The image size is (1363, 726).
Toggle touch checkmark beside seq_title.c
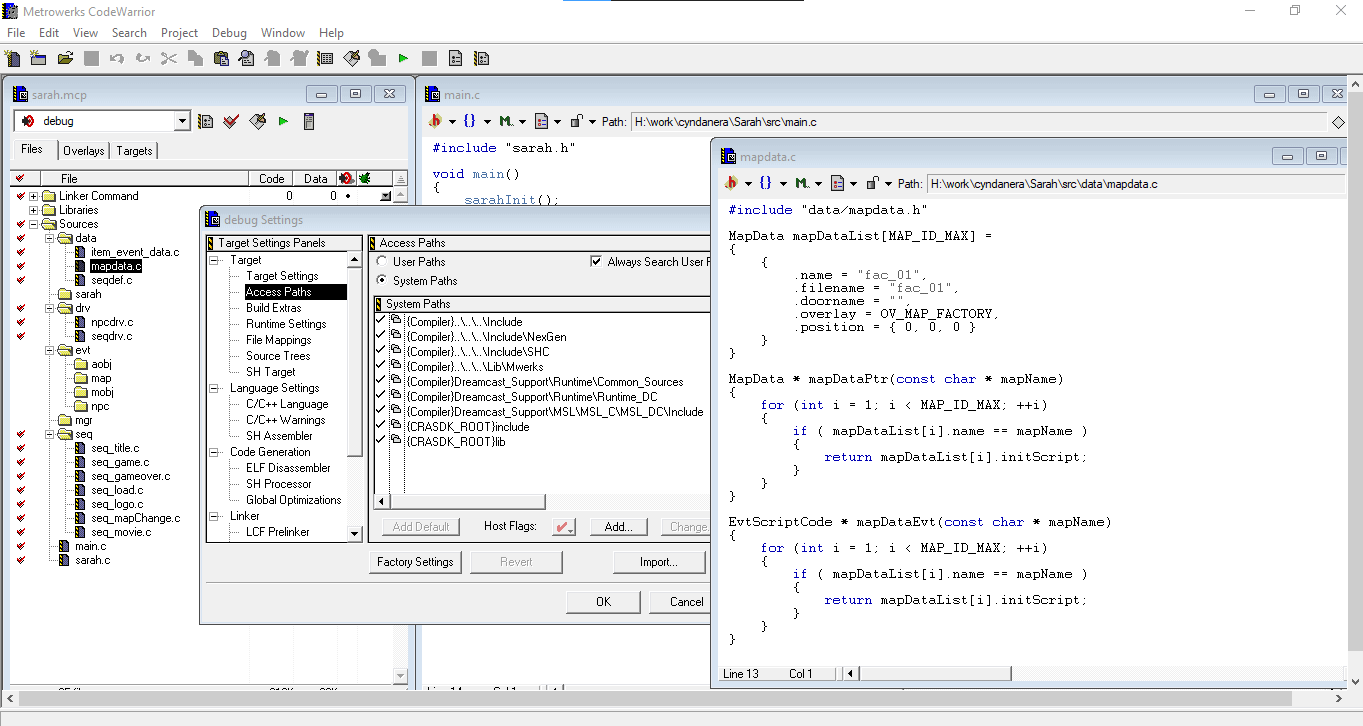coord(20,449)
